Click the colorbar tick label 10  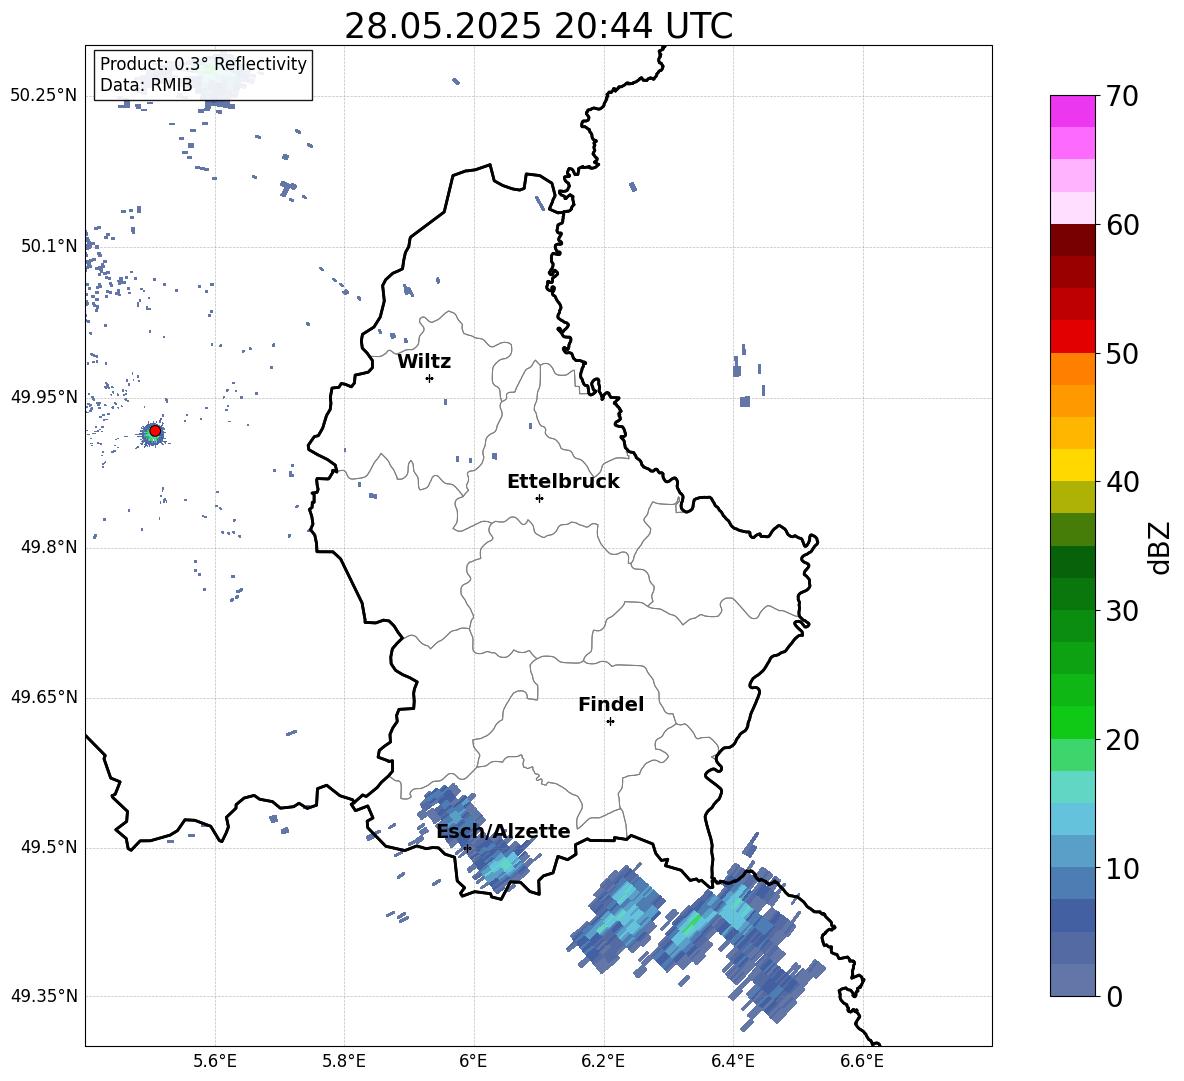pos(1122,868)
